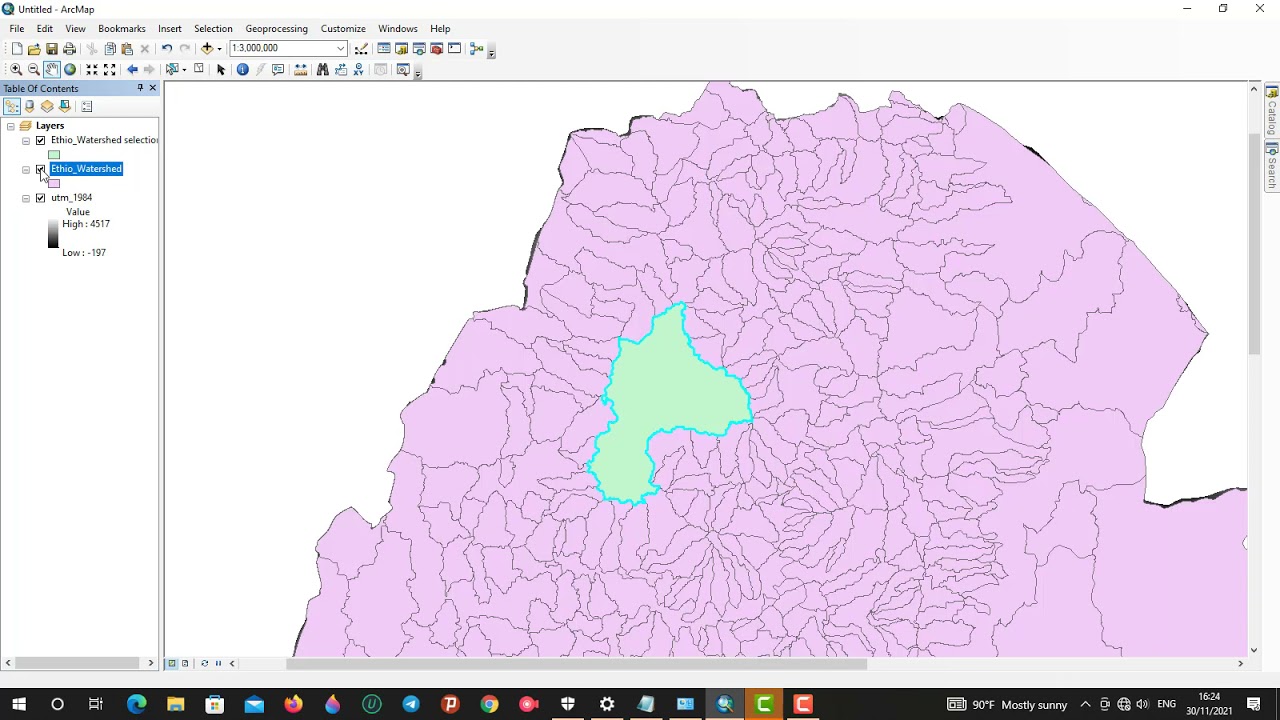This screenshot has width=1280, height=720.
Task: Save the map with the Save icon
Action: 52,48
